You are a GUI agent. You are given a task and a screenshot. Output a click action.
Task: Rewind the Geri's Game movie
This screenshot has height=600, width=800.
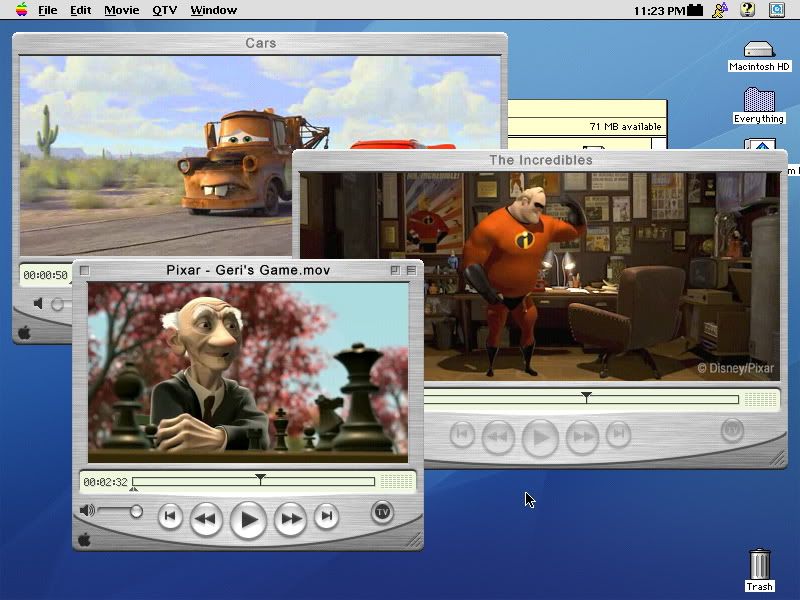[206, 519]
